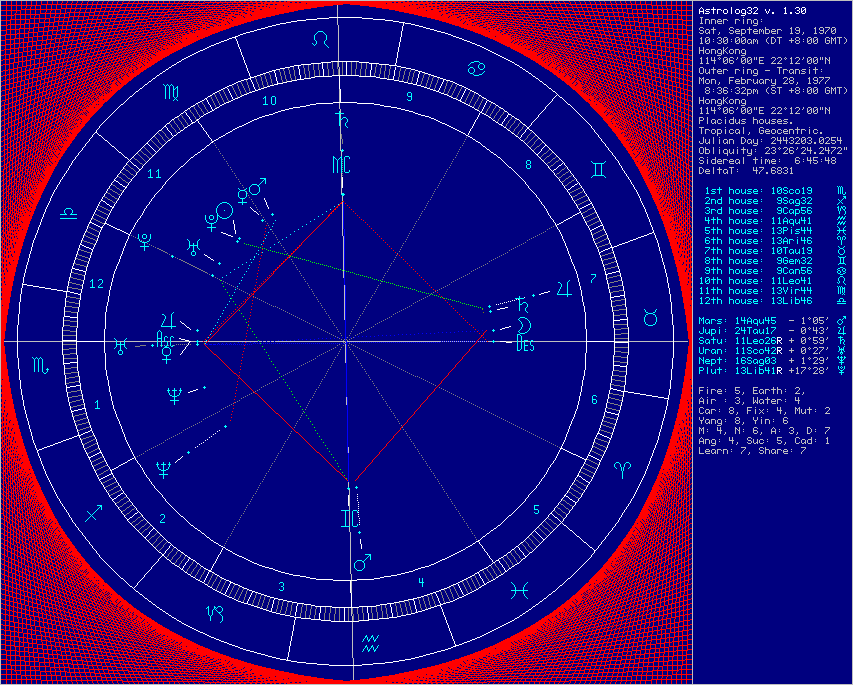Select the Pisces sign on the zodiac ring

click(x=519, y=591)
